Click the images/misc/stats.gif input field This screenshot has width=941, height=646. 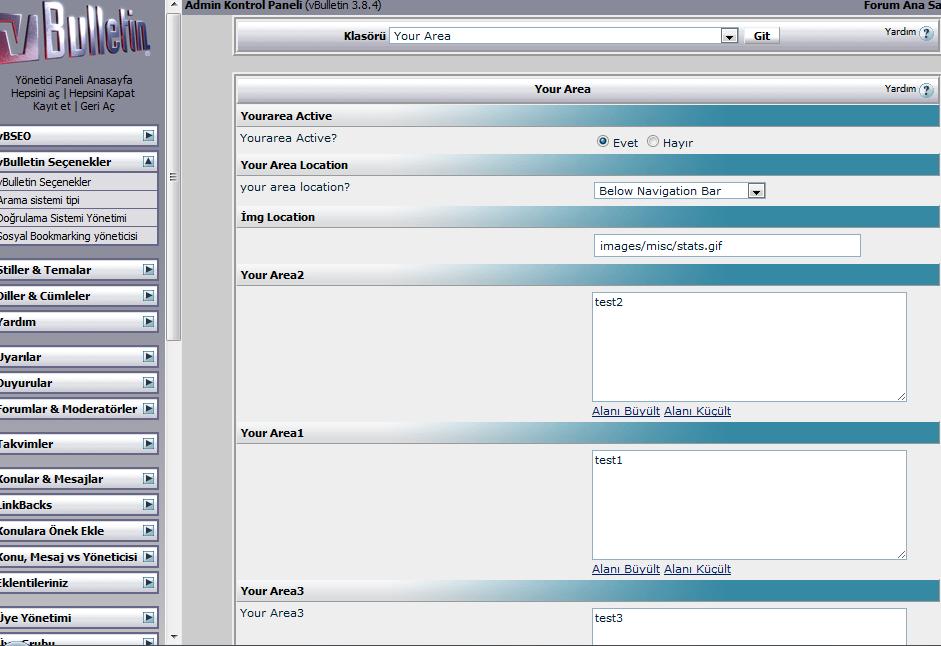click(726, 246)
